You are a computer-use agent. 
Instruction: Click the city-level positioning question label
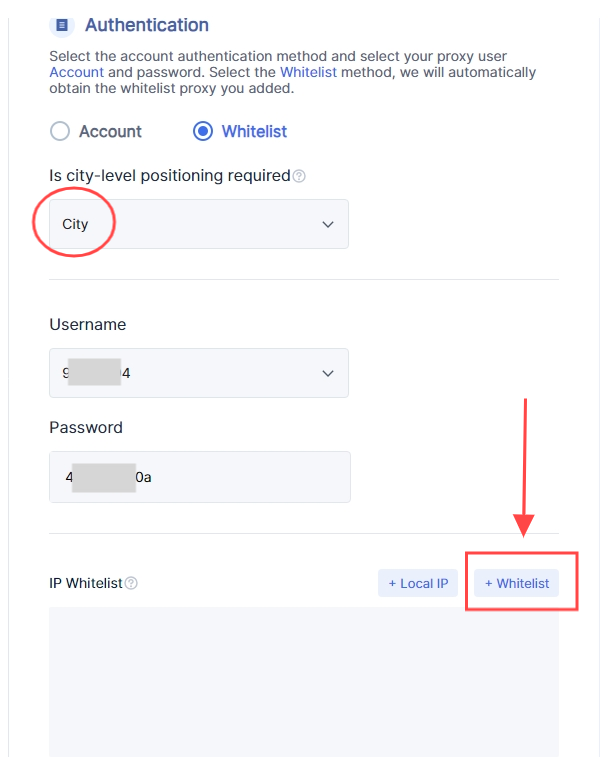click(170, 176)
